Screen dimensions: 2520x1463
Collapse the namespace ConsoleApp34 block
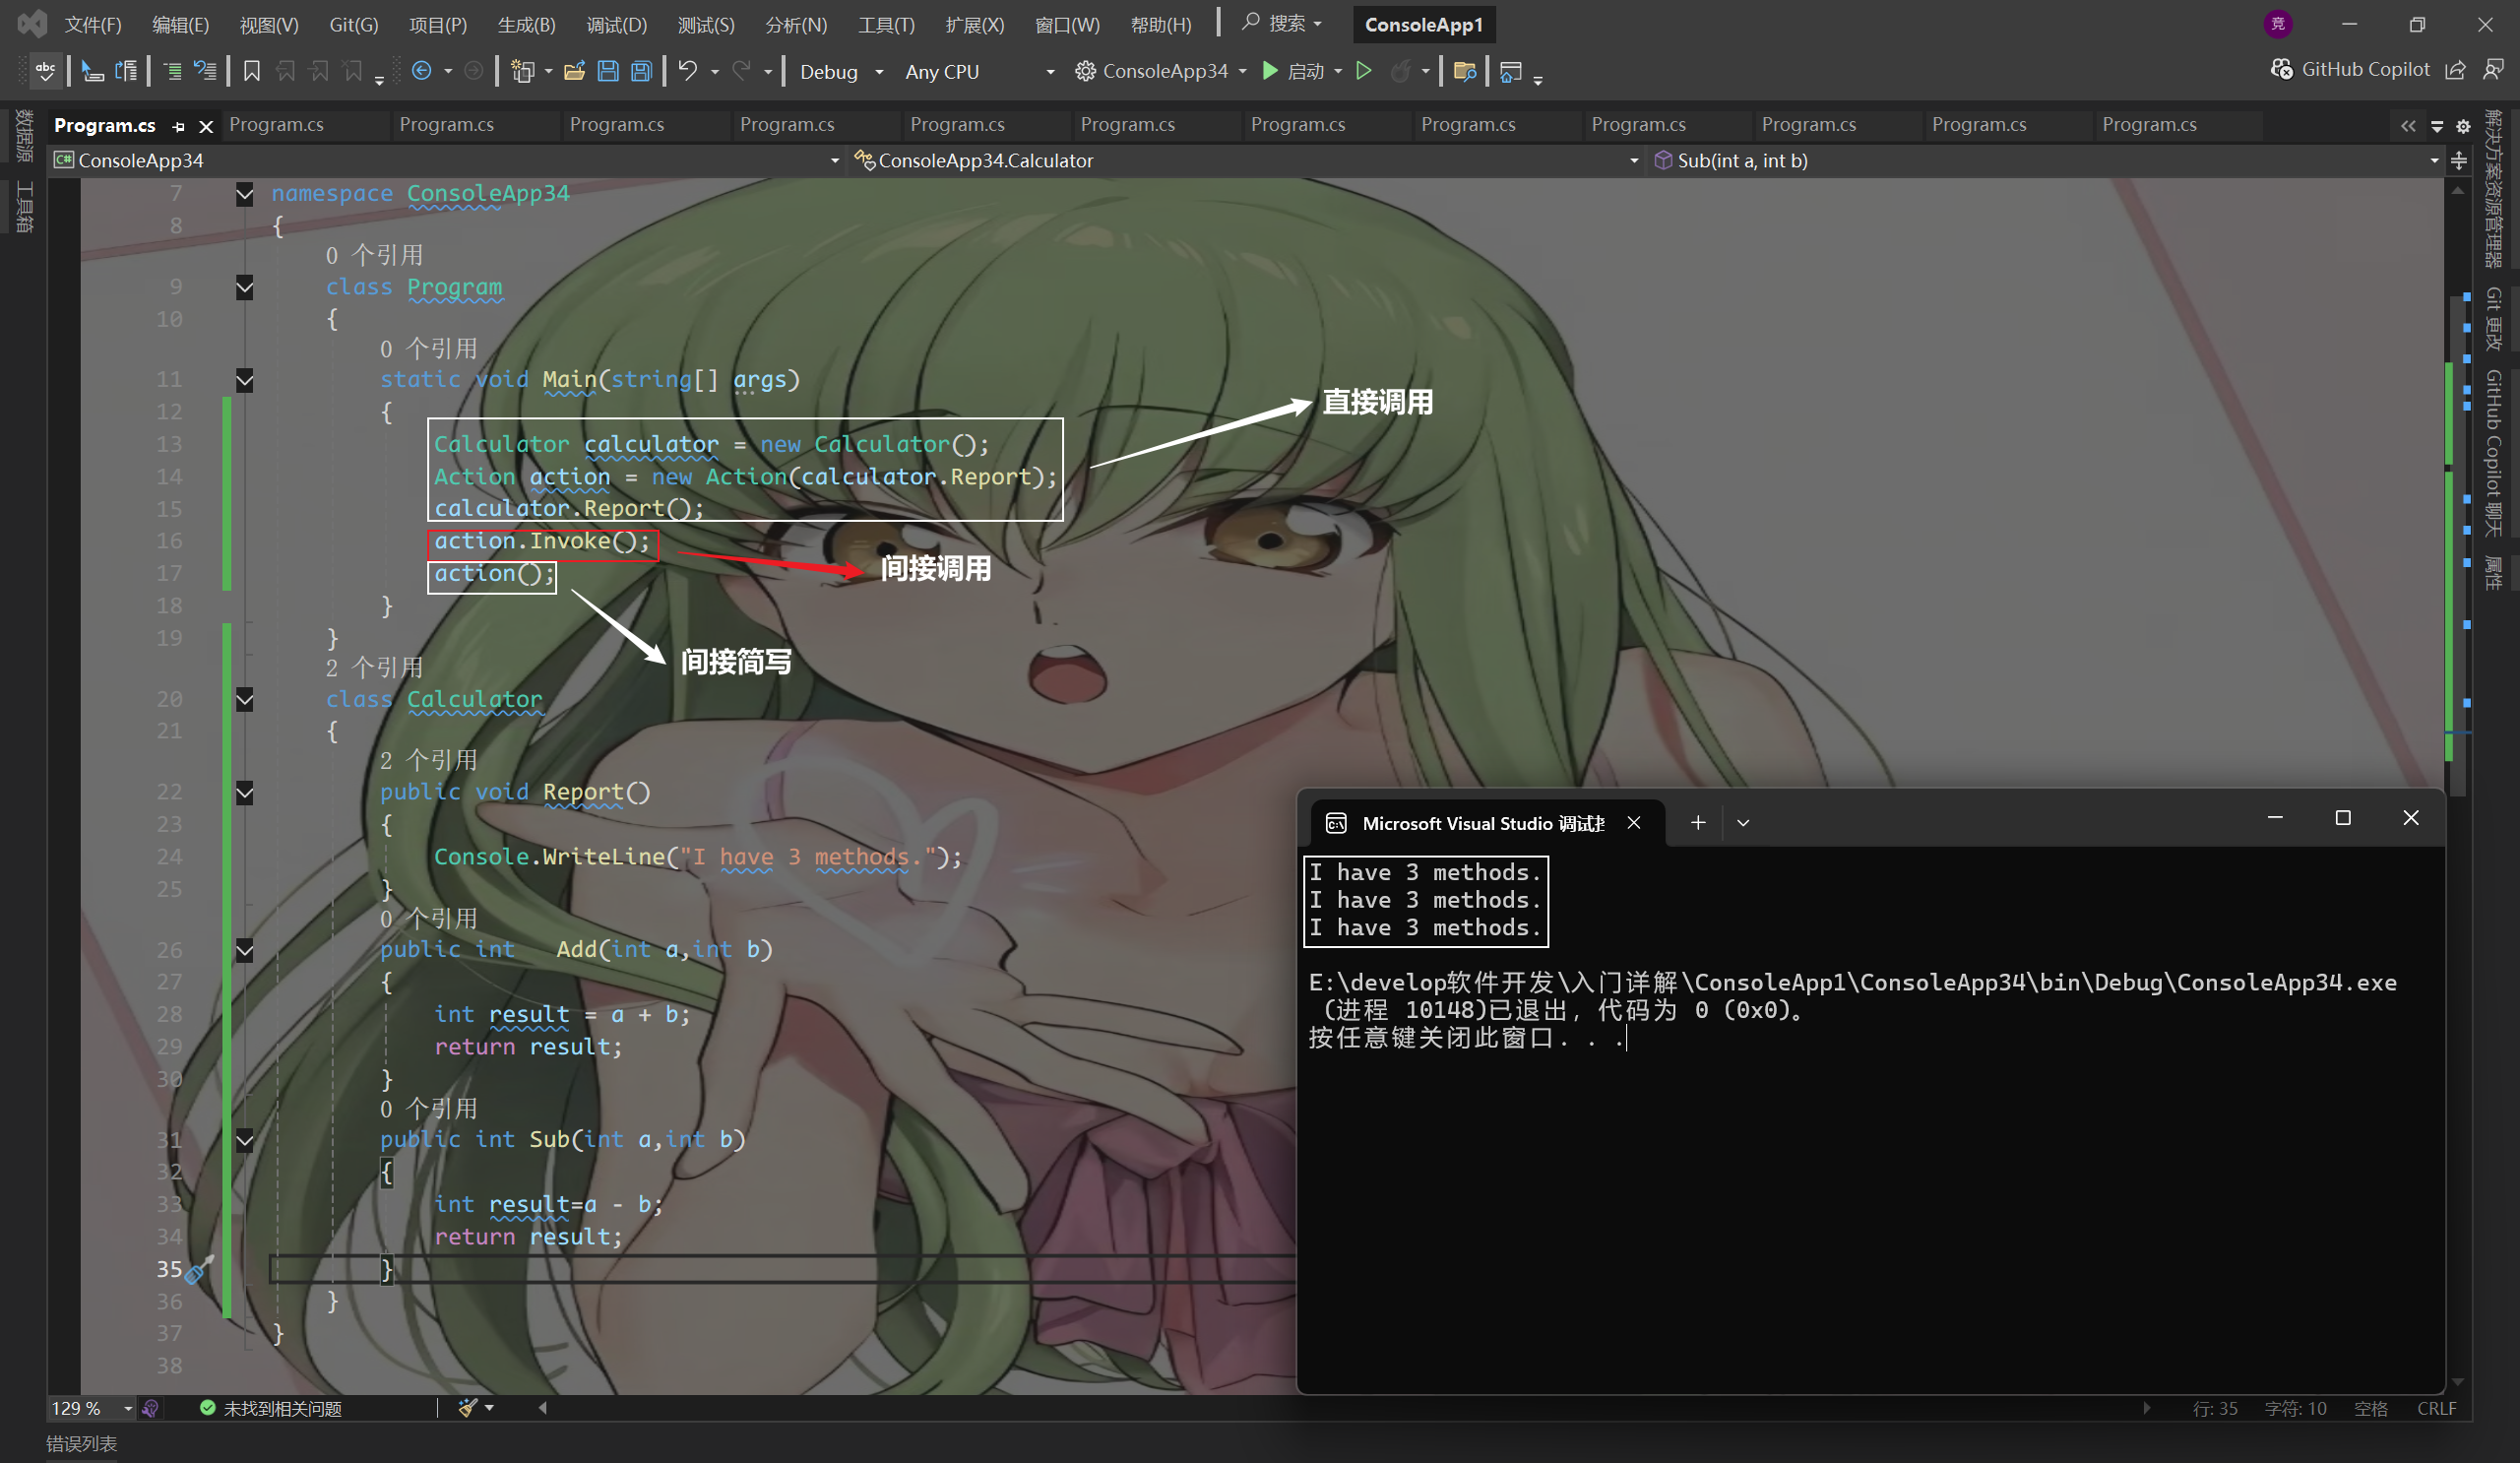click(244, 194)
